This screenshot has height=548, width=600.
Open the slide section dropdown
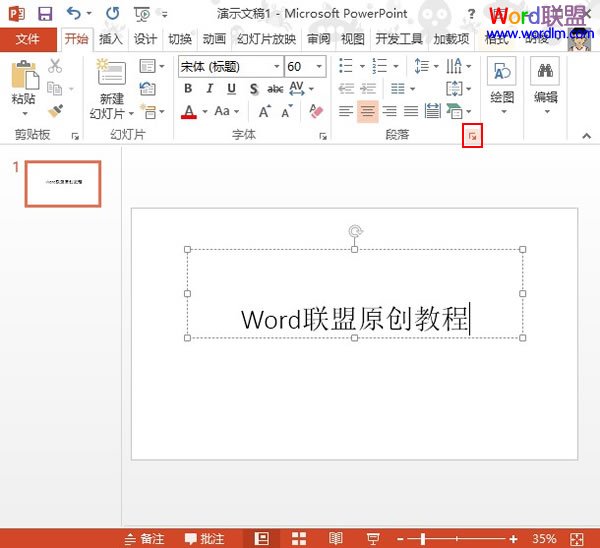pos(152,111)
